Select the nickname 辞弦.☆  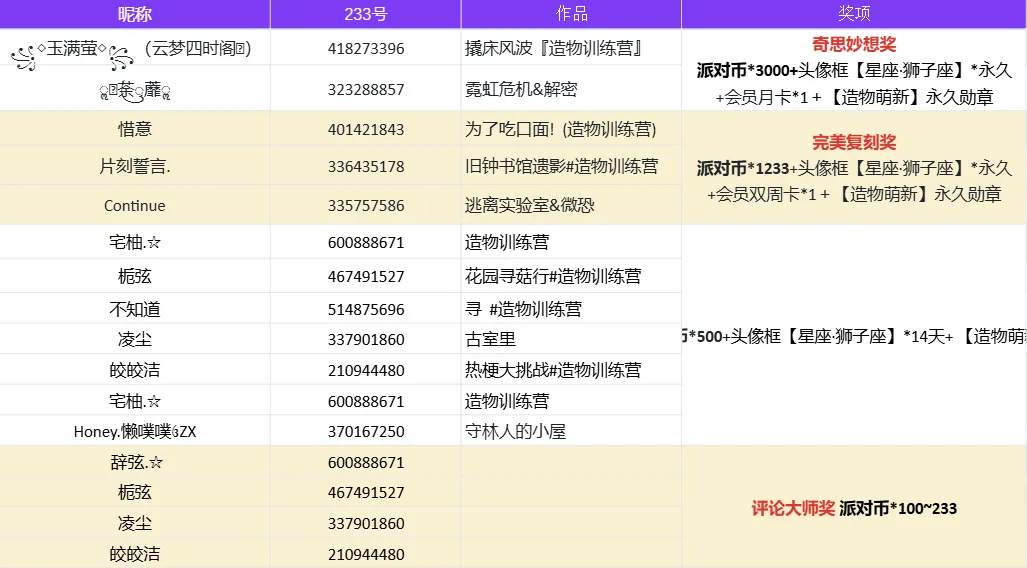click(x=136, y=463)
